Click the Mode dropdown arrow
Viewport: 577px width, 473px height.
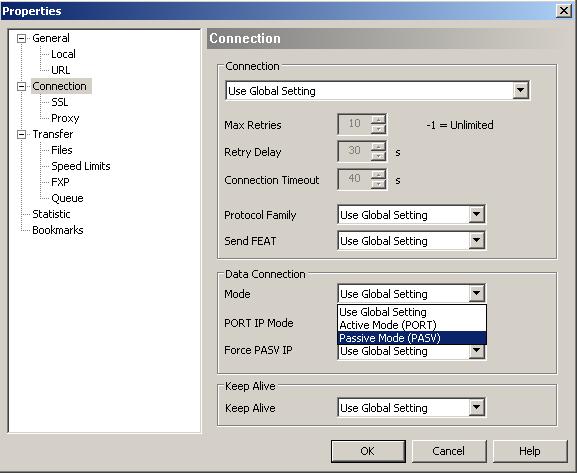click(x=477, y=293)
